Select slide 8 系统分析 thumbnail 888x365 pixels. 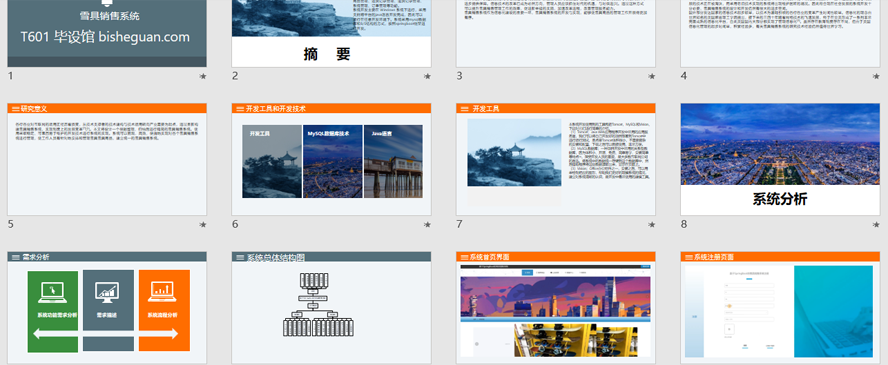coord(780,159)
